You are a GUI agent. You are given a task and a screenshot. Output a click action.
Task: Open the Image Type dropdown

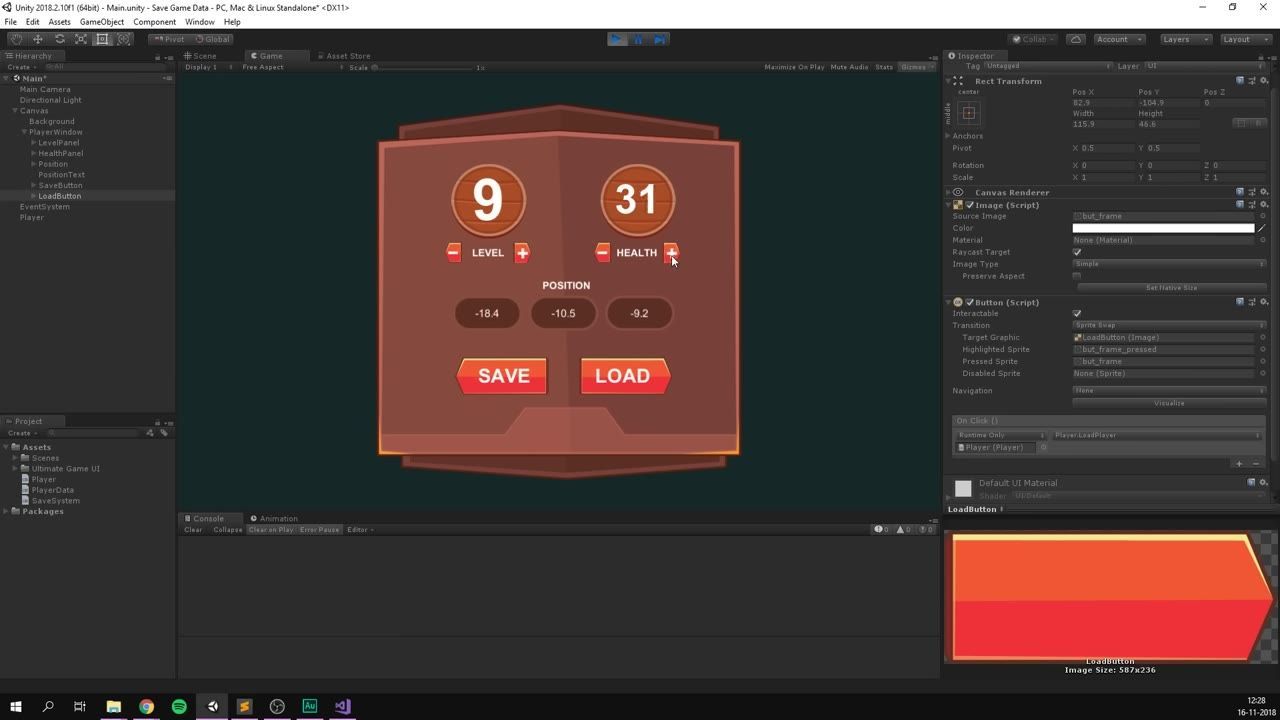(1169, 264)
